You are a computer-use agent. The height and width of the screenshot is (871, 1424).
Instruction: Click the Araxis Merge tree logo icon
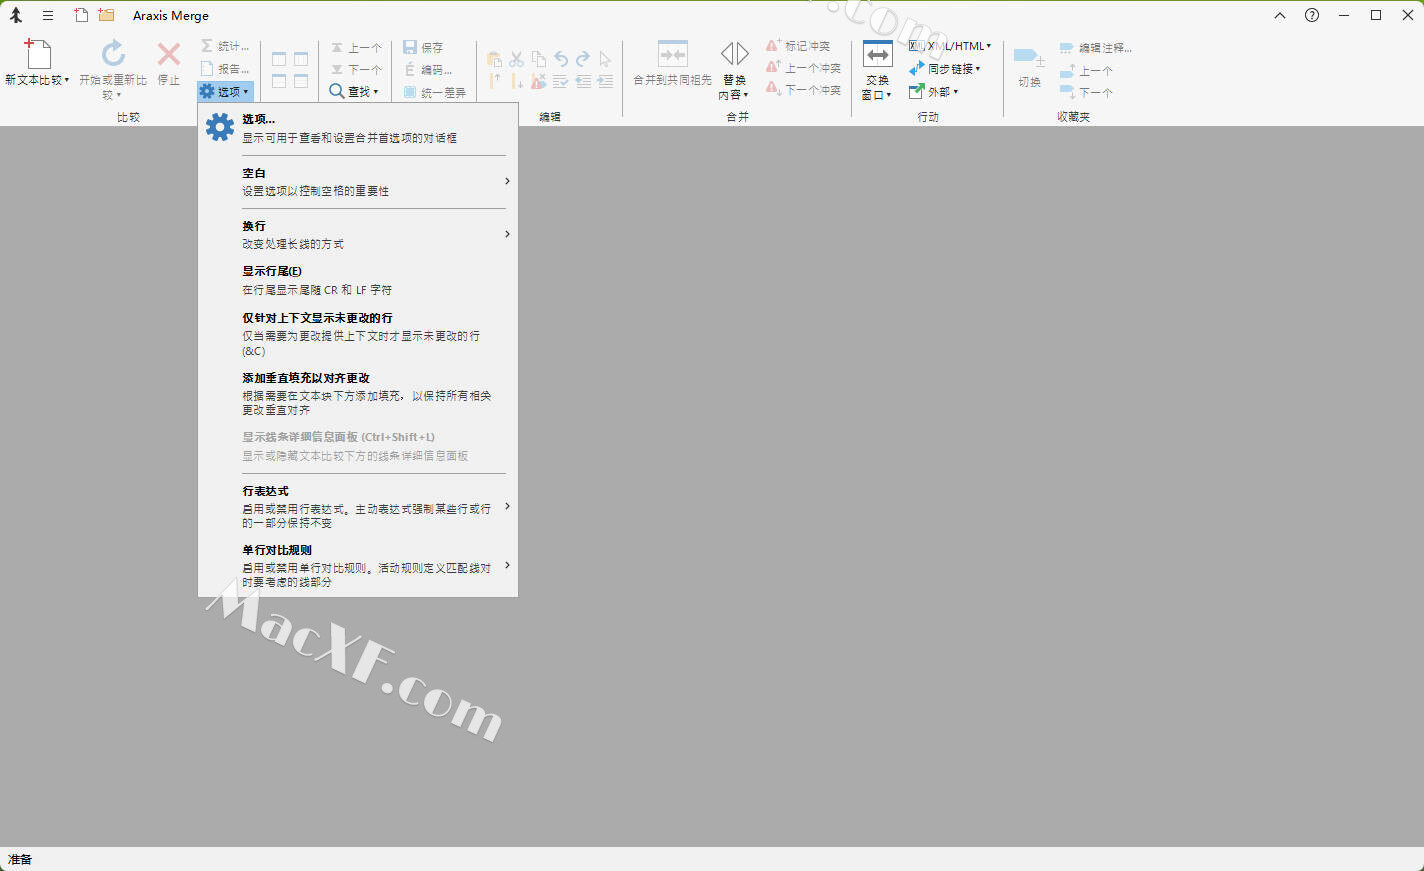pyautogui.click(x=16, y=15)
